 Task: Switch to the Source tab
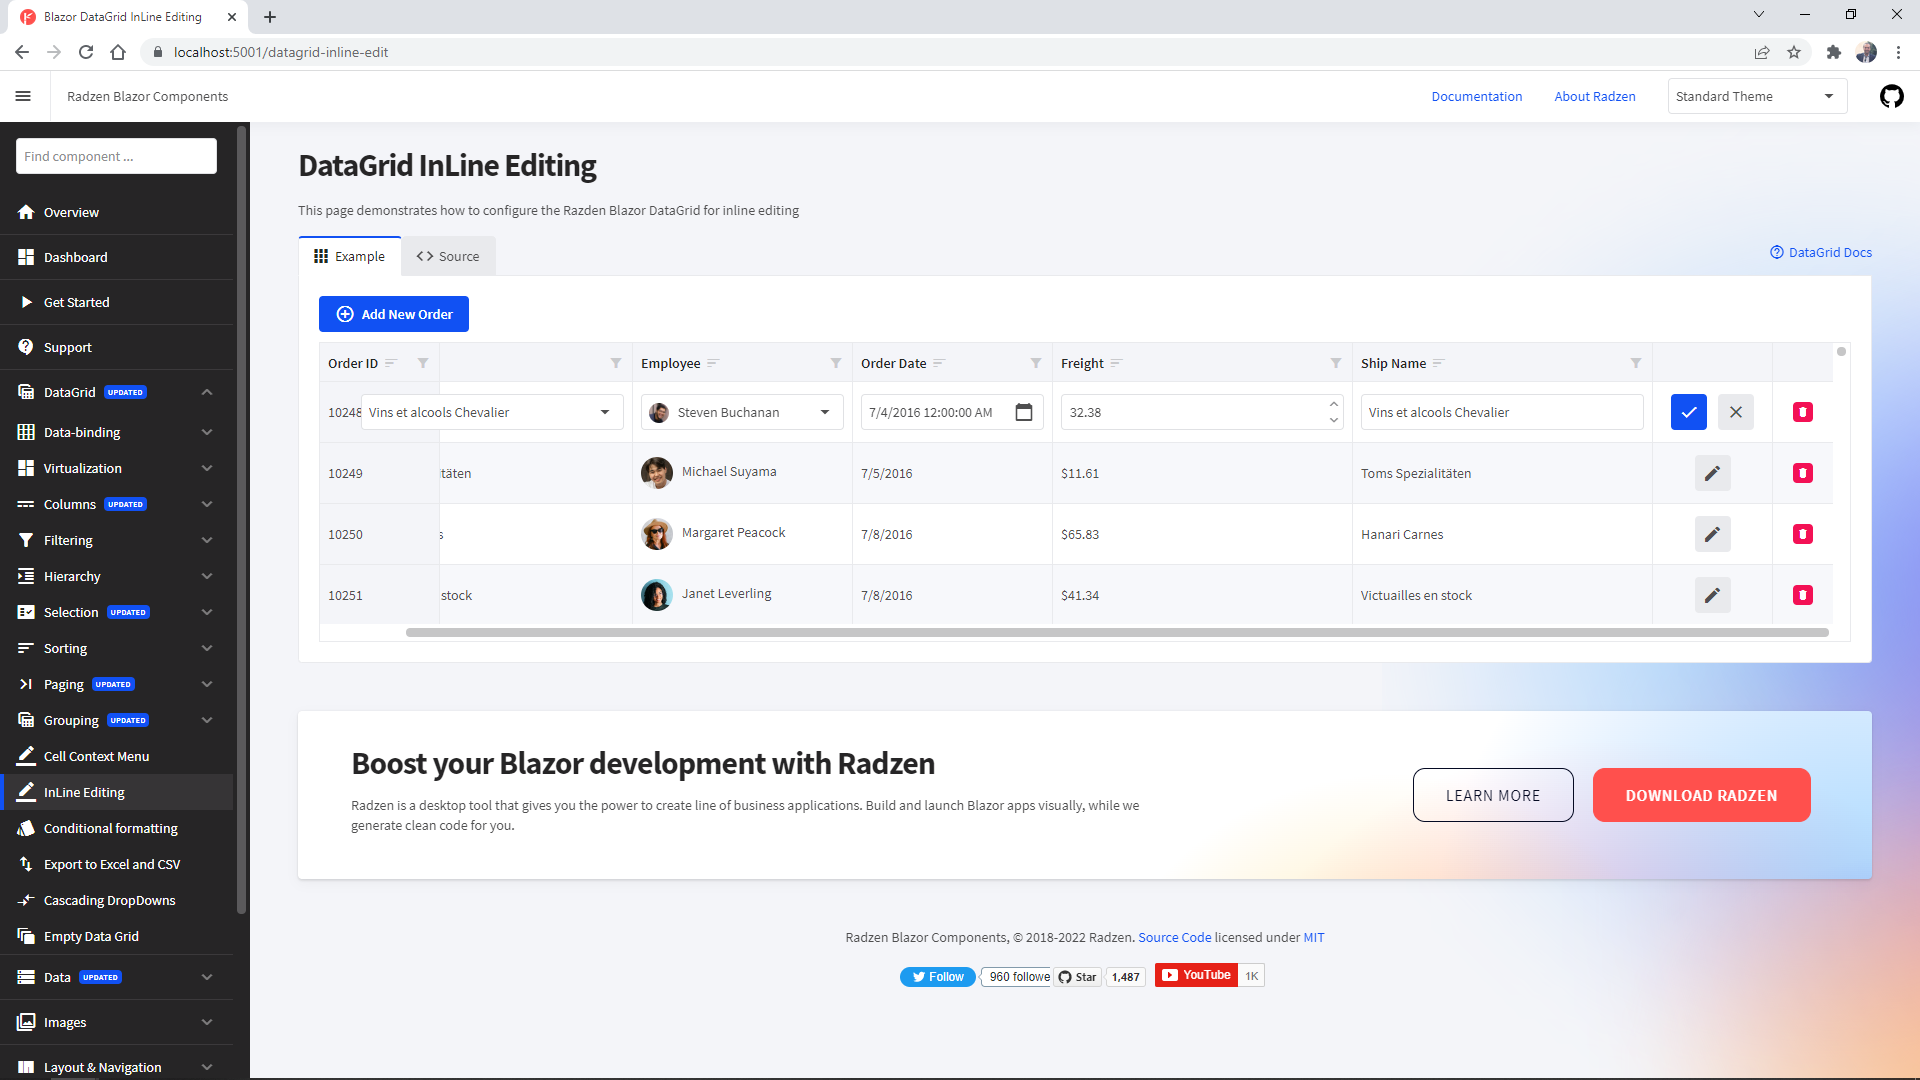(447, 256)
